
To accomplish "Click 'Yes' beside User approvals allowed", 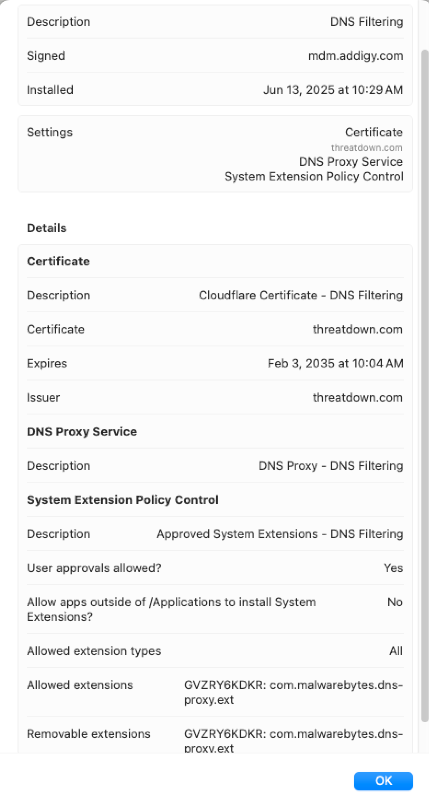I will 393,568.
